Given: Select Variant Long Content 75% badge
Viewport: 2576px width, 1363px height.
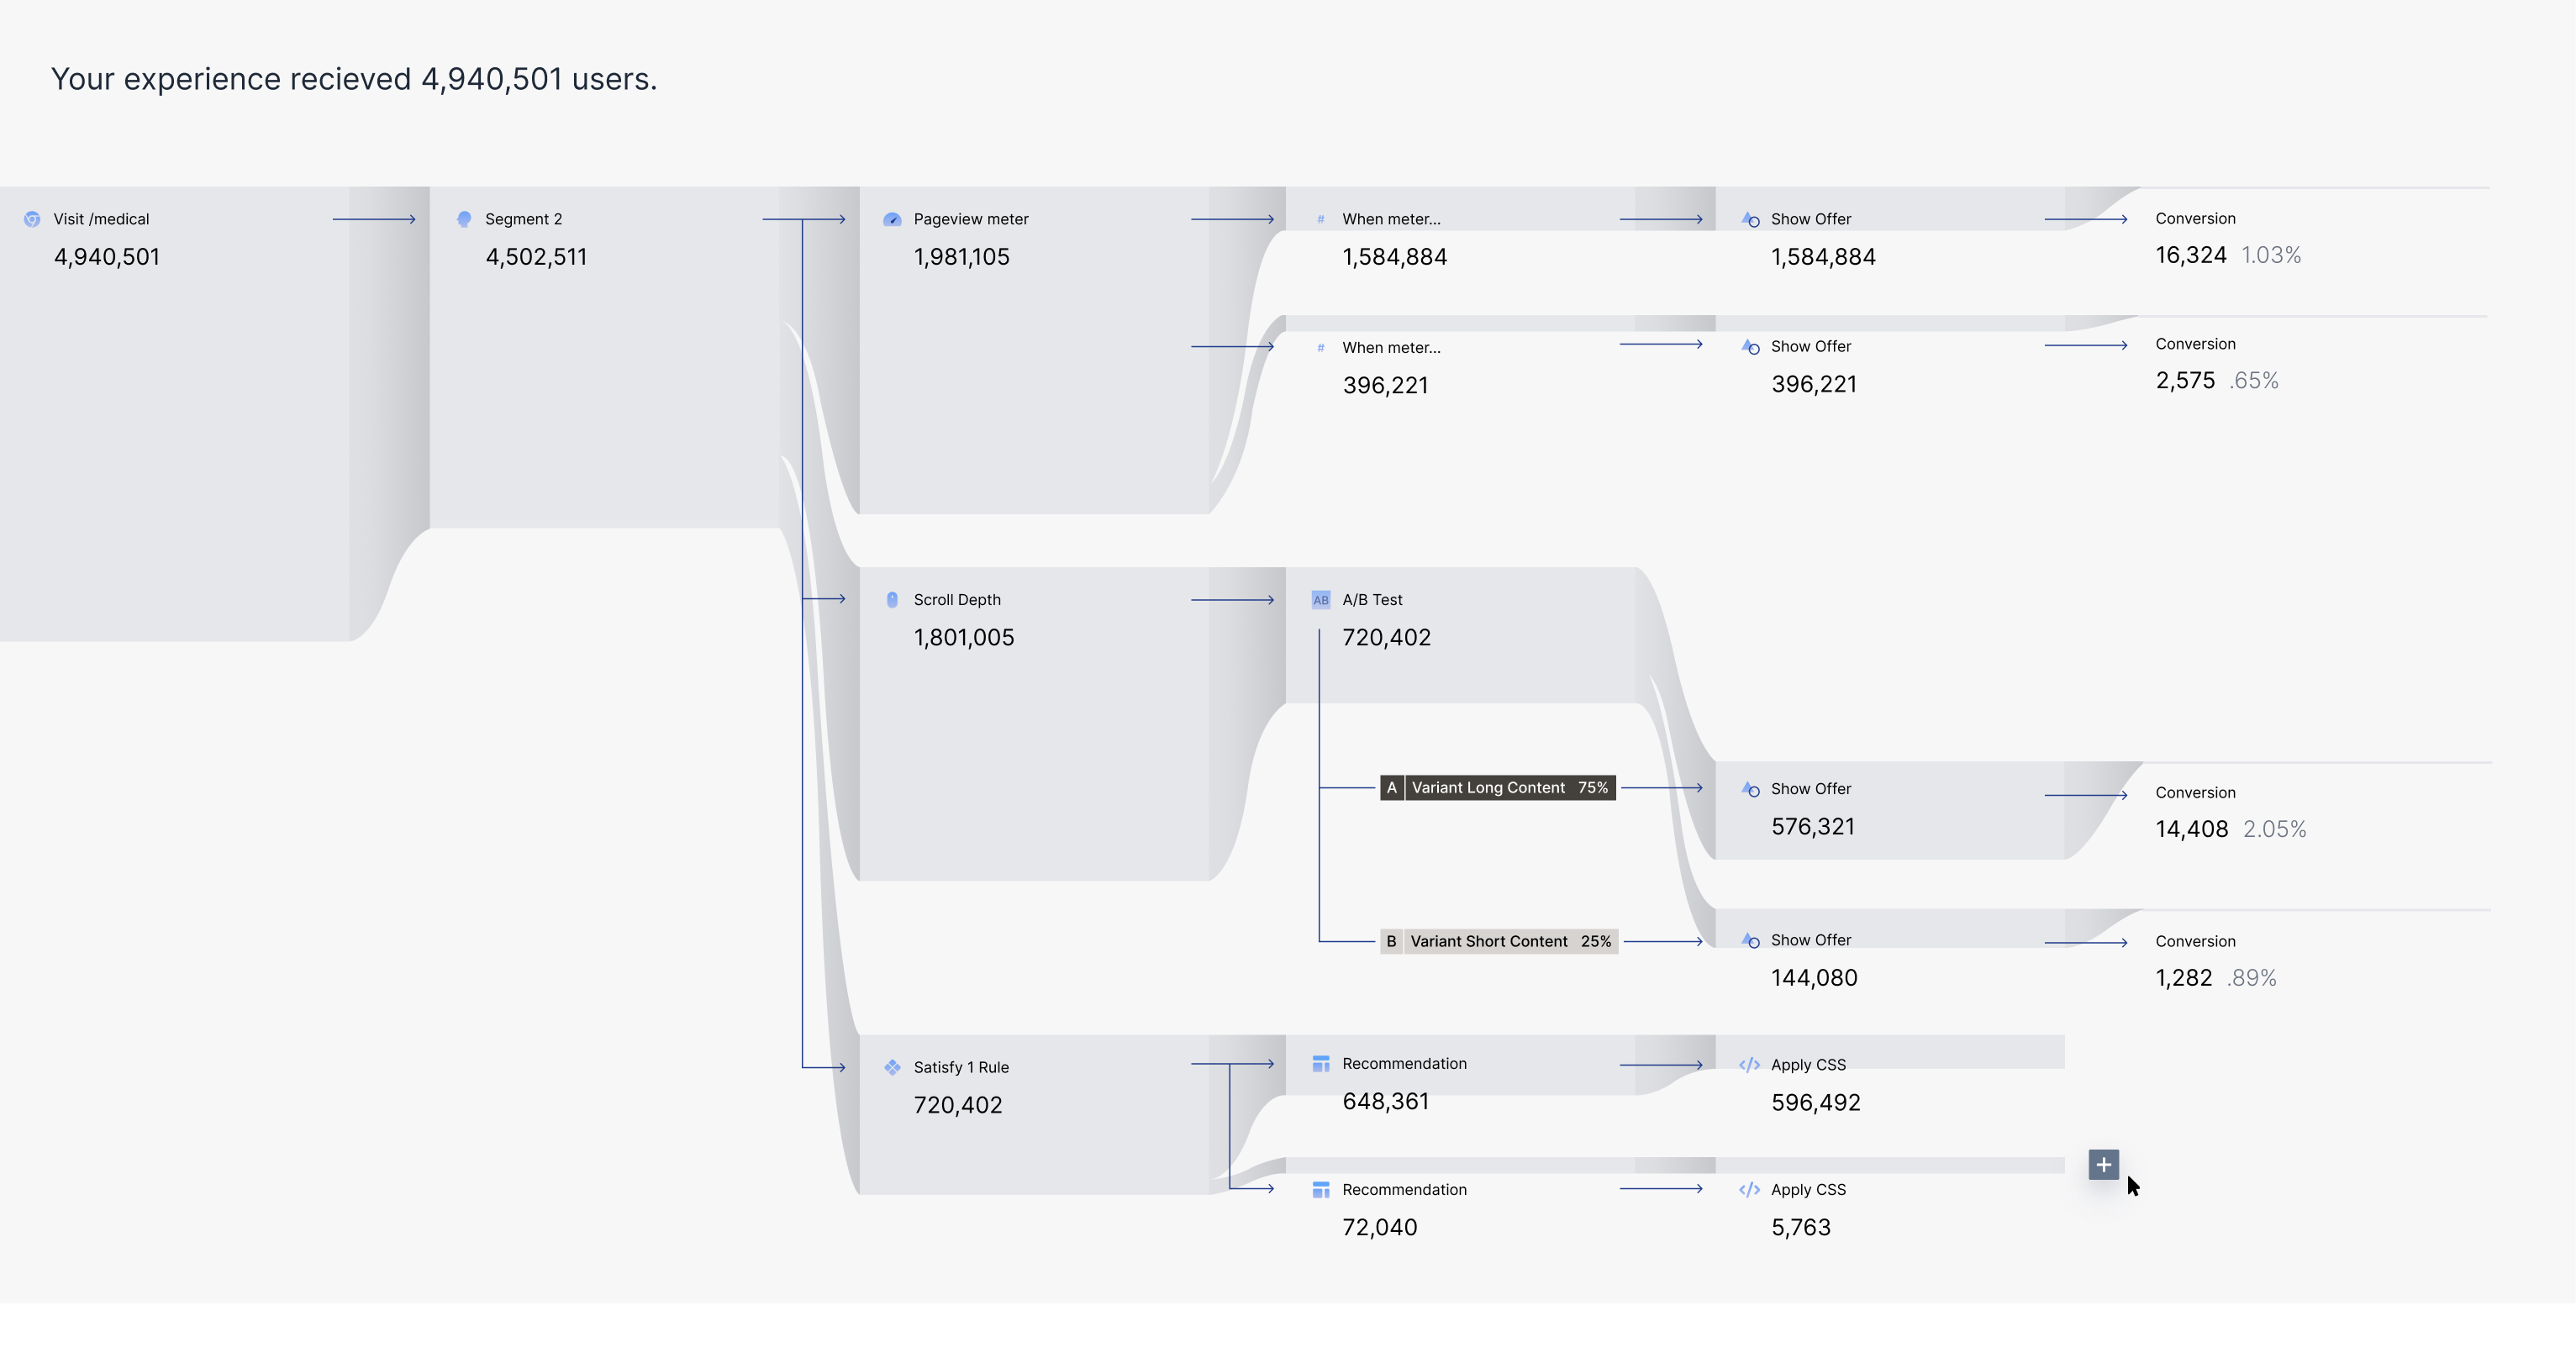Looking at the screenshot, I should click(1497, 788).
